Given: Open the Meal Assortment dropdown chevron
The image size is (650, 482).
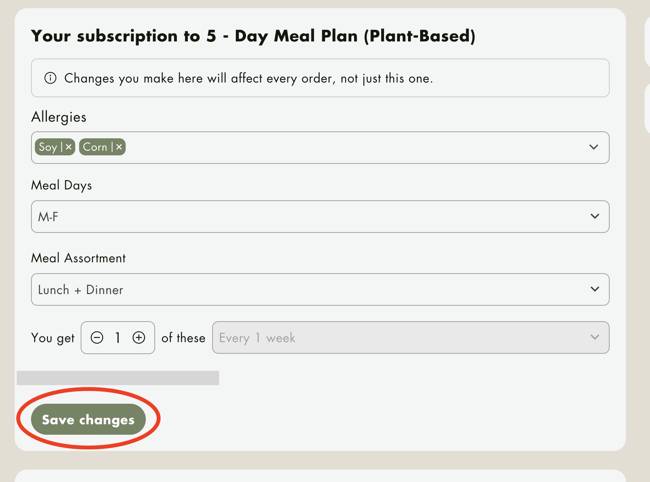Looking at the screenshot, I should (594, 289).
